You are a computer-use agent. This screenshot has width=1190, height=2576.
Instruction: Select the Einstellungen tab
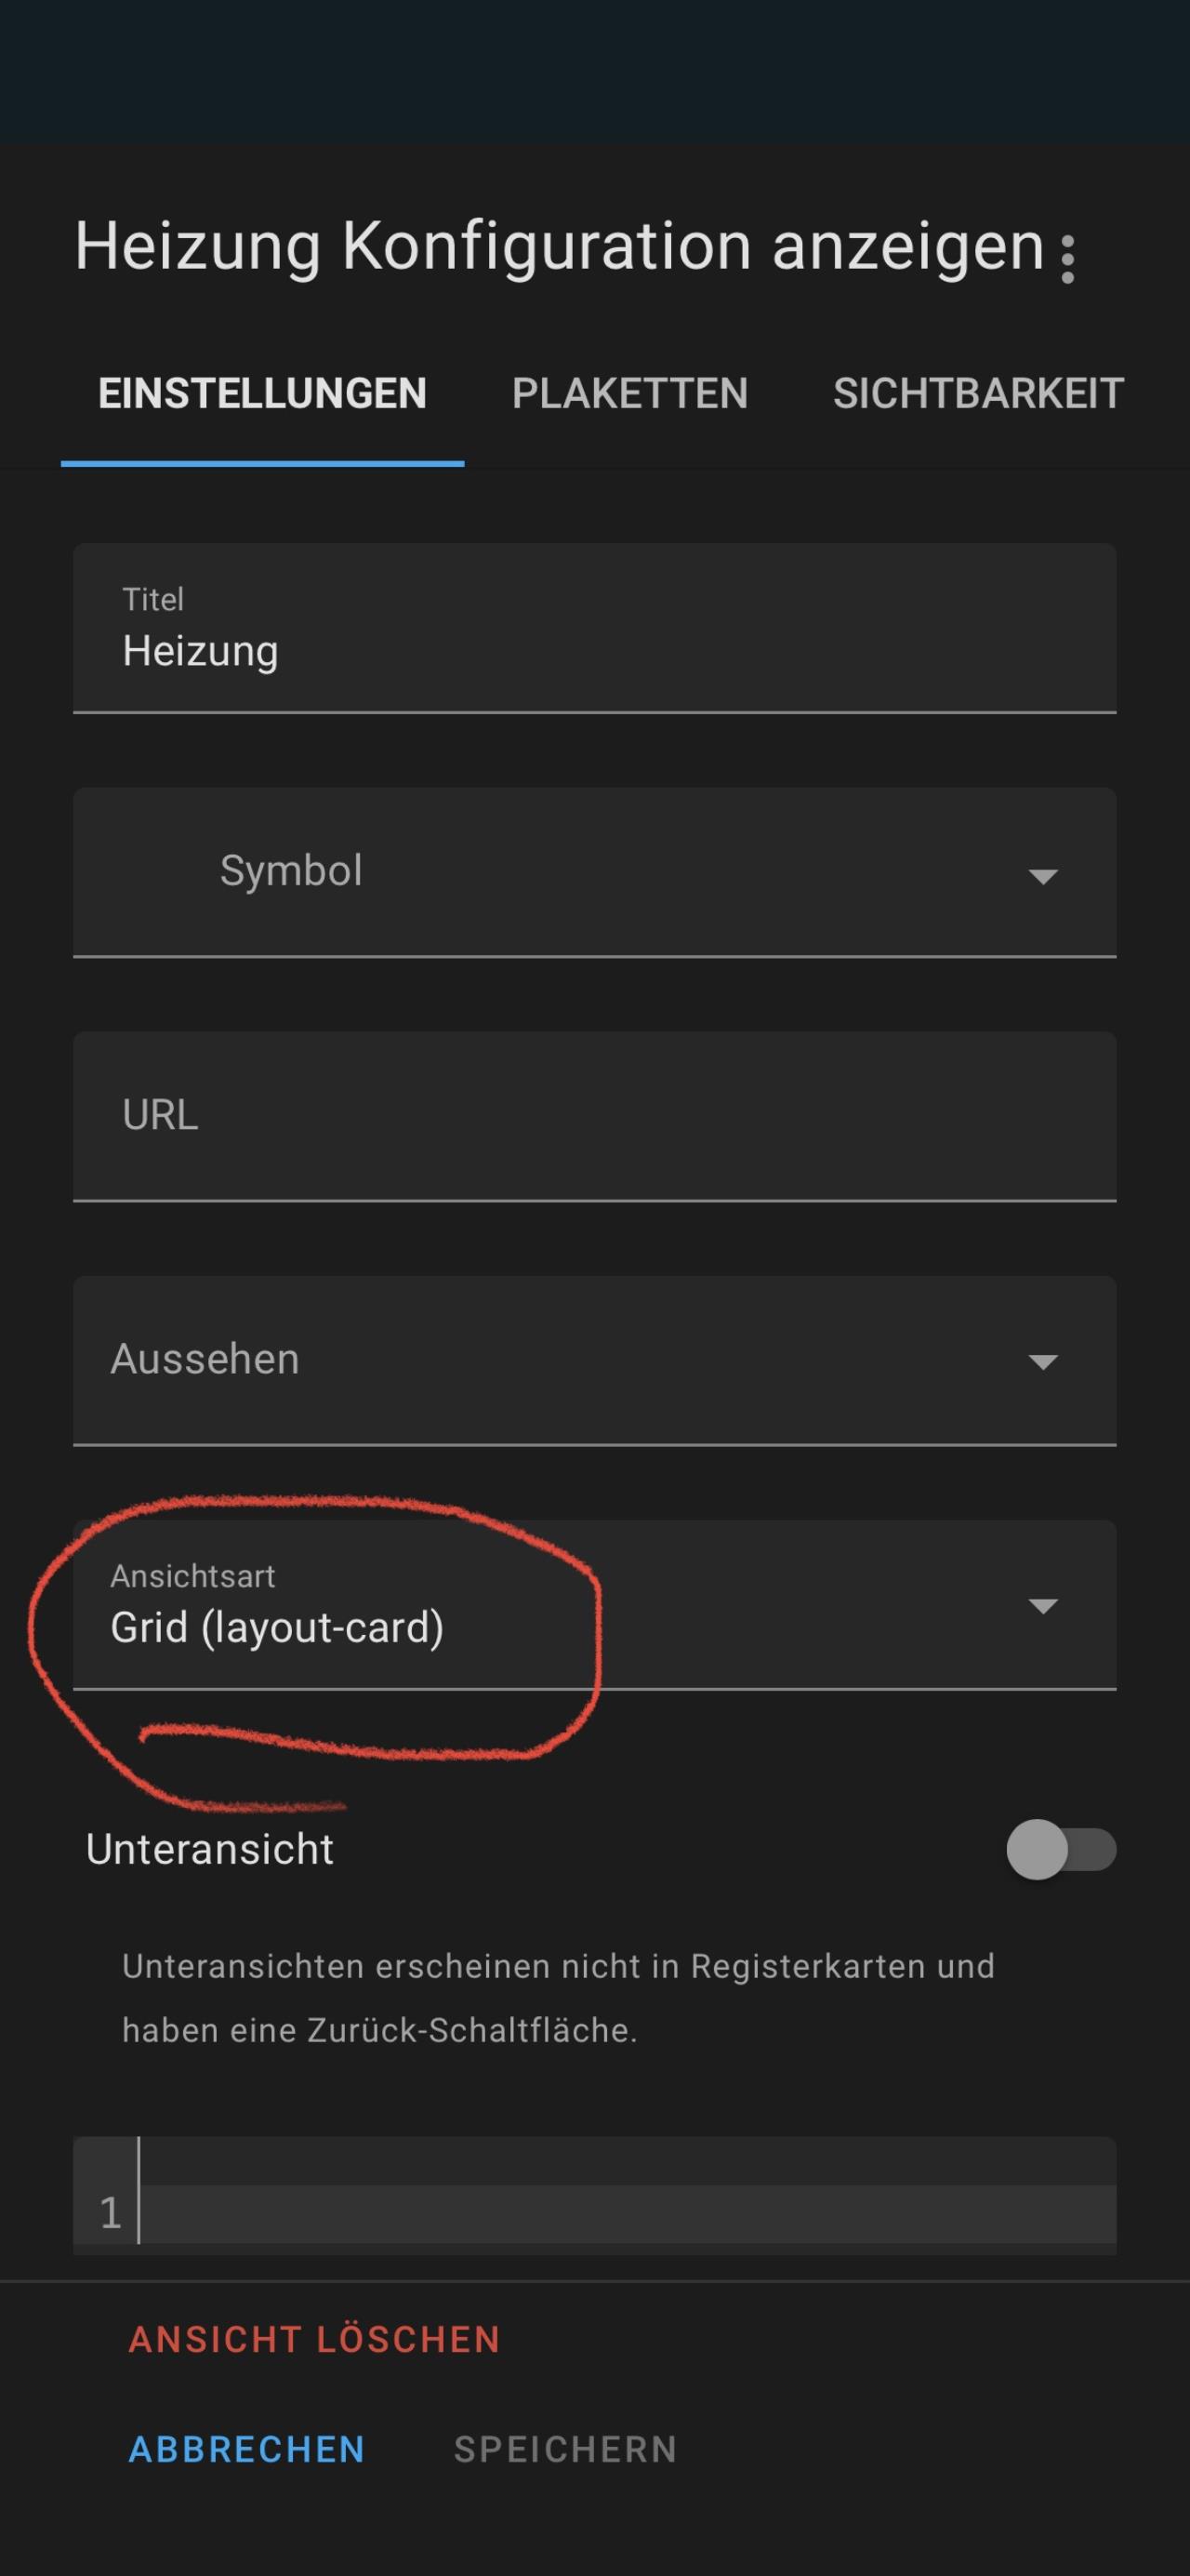262,394
